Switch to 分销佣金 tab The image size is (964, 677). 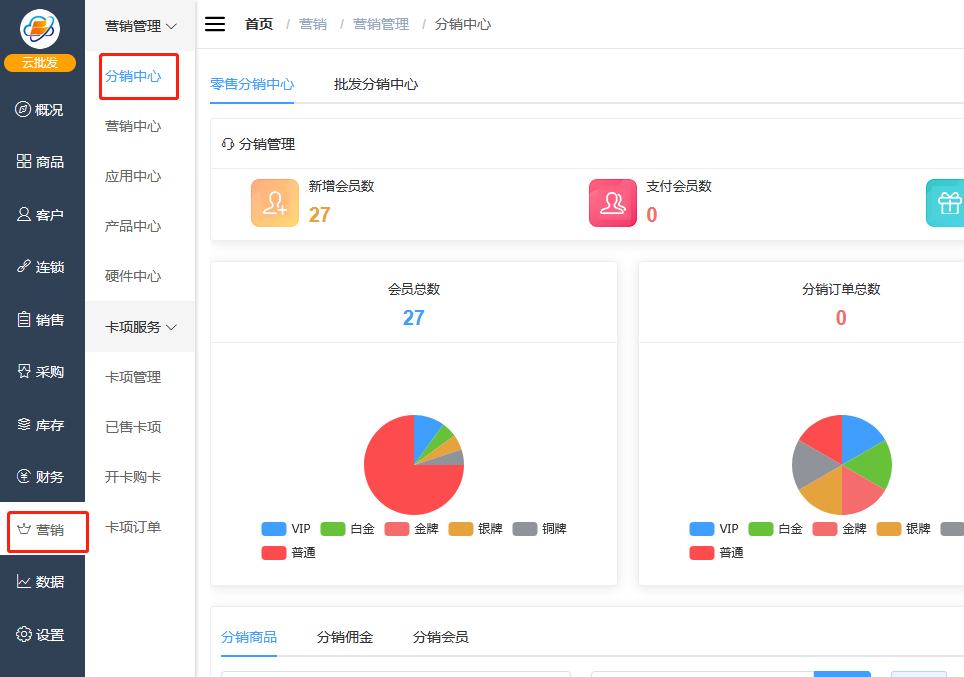pyautogui.click(x=345, y=637)
